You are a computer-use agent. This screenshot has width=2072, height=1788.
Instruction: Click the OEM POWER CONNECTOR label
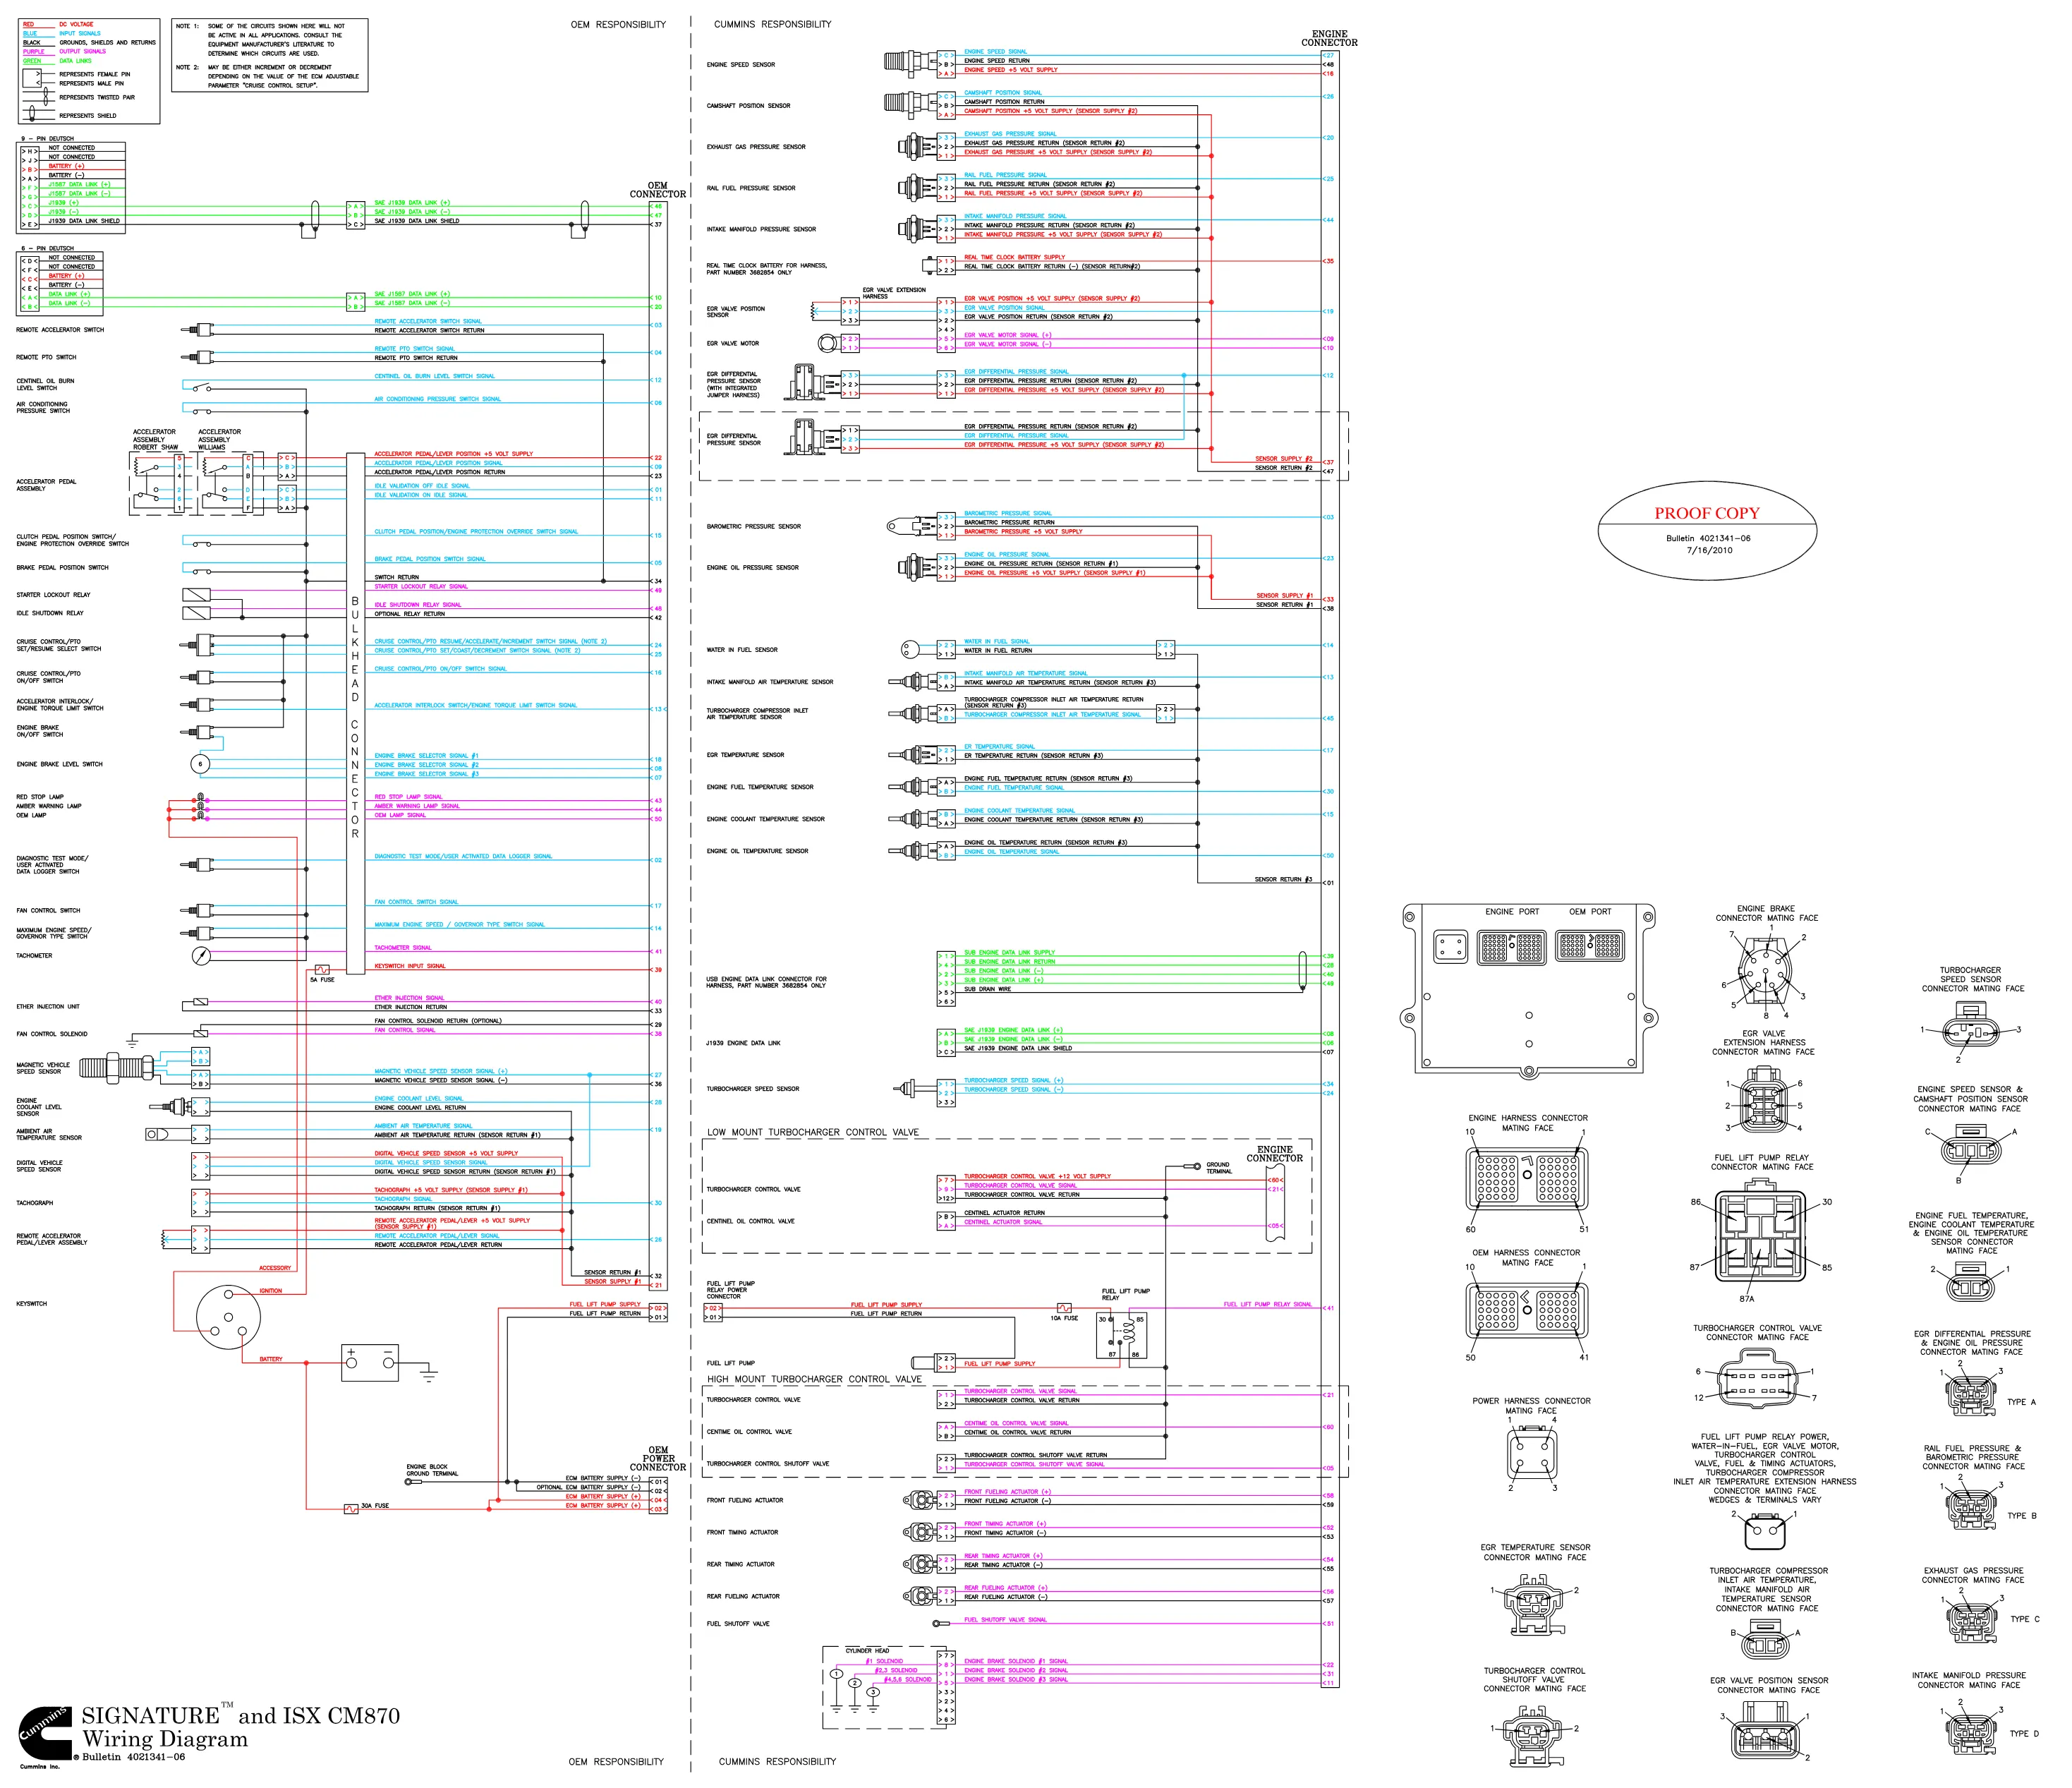coord(658,1459)
